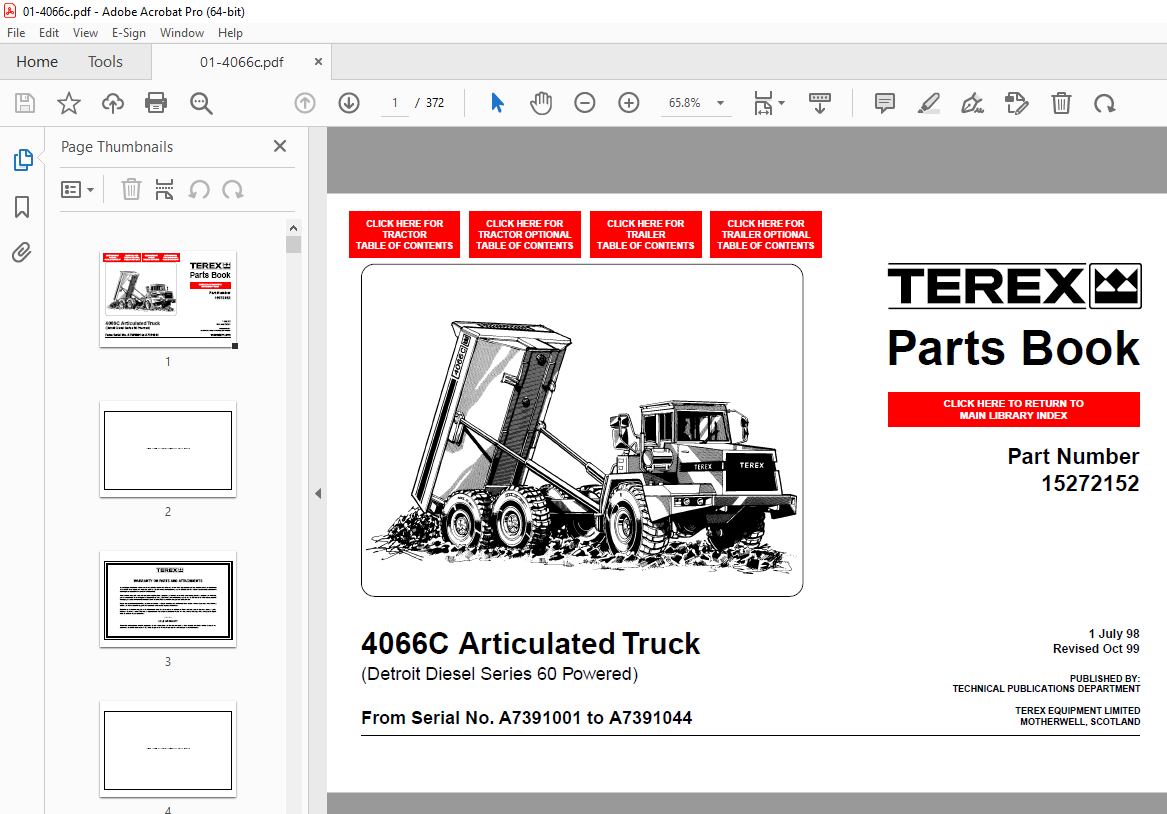Click the page number input field
The width and height of the screenshot is (1167, 814).
click(x=394, y=103)
